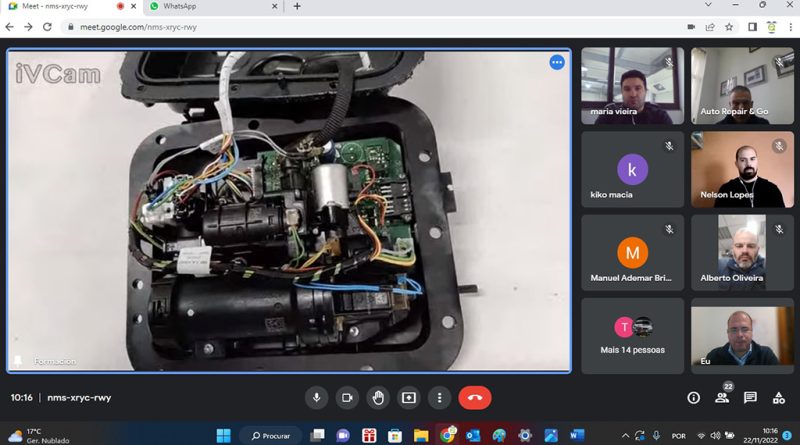Open a new browser tab
The width and height of the screenshot is (800, 445).
click(297, 7)
